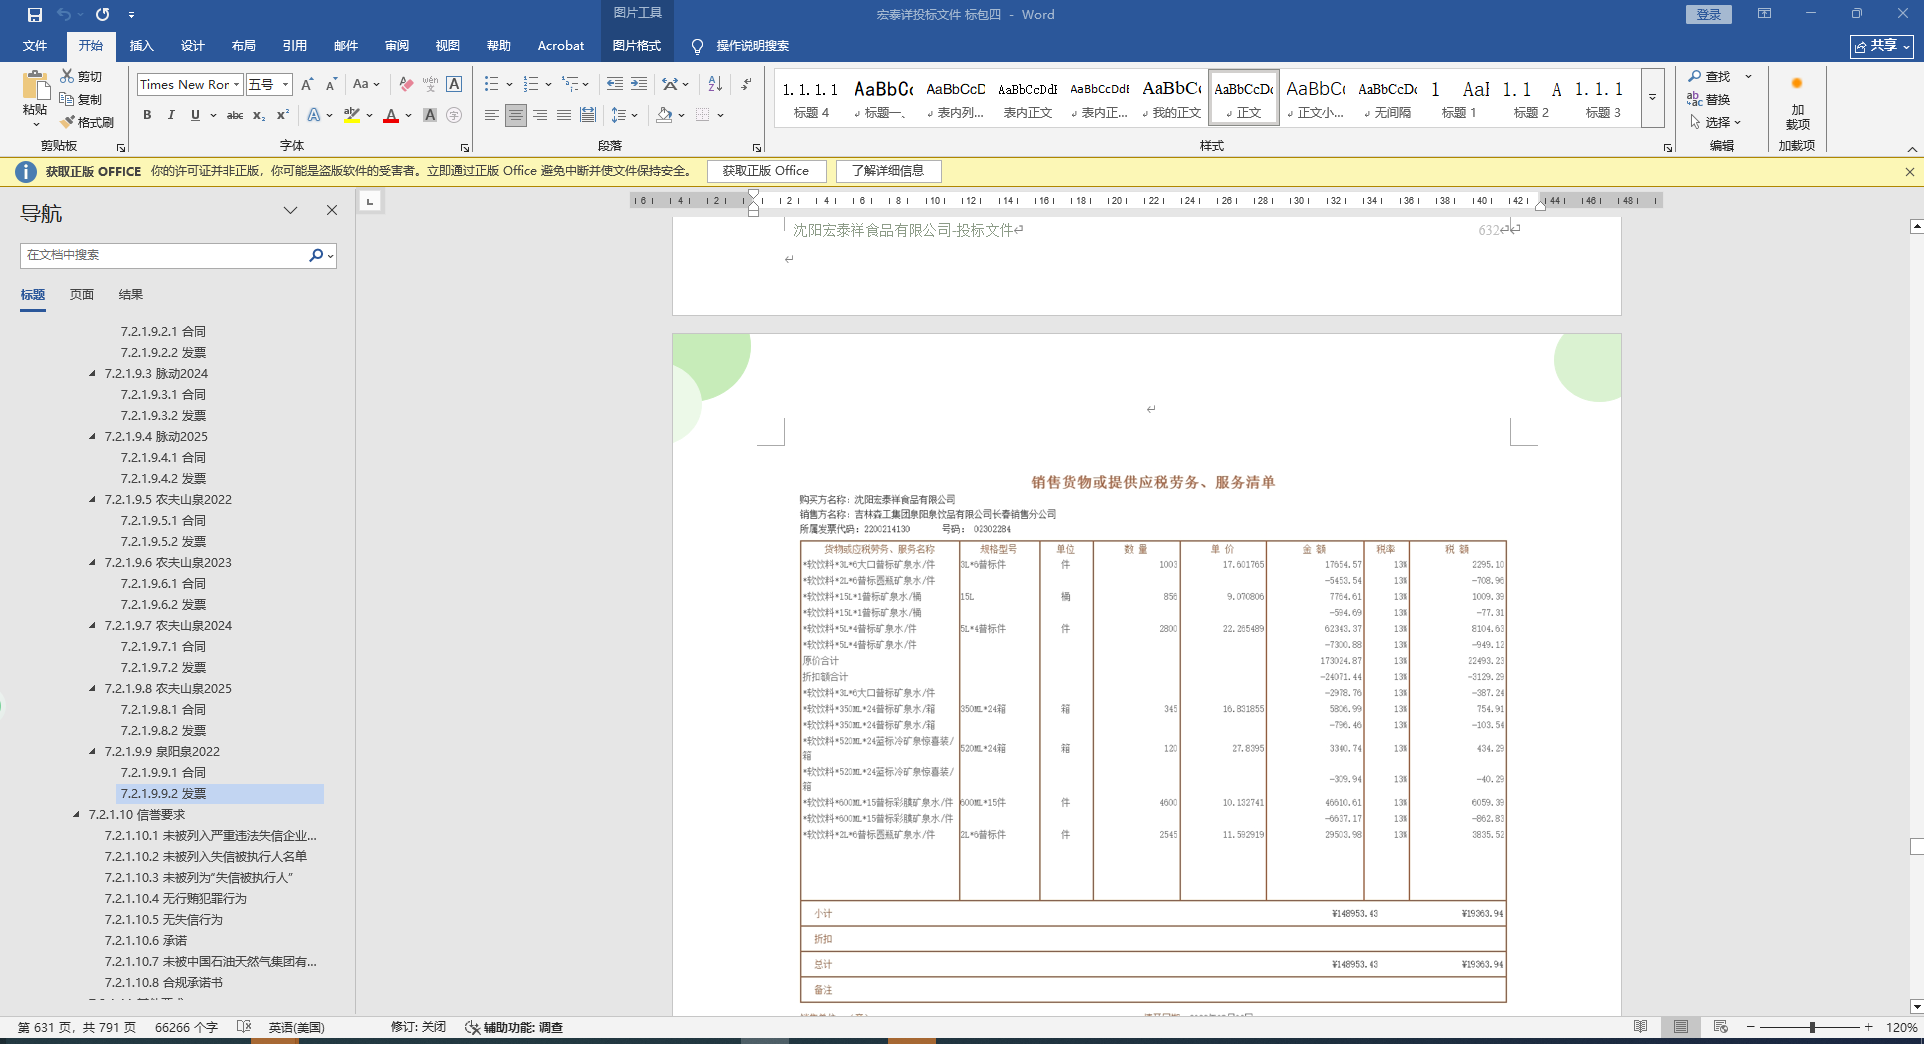Pick the red font color button

pos(391,116)
